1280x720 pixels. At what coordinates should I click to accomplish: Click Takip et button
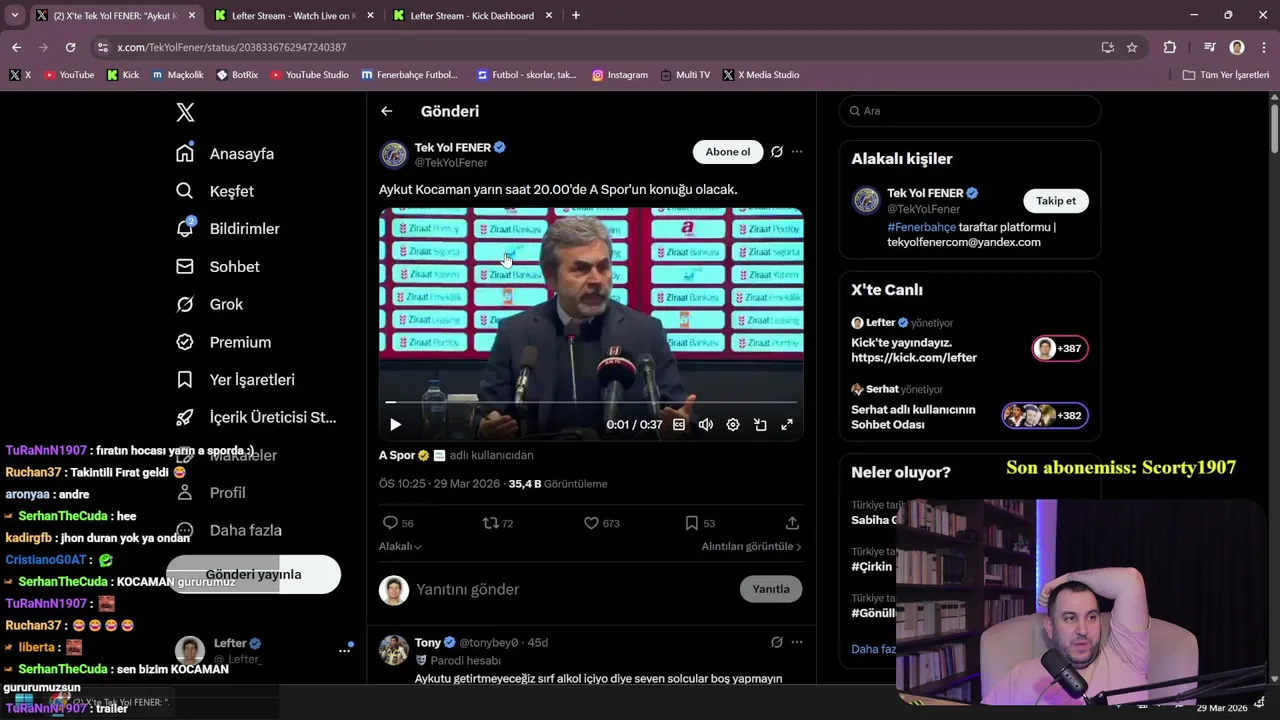1056,201
